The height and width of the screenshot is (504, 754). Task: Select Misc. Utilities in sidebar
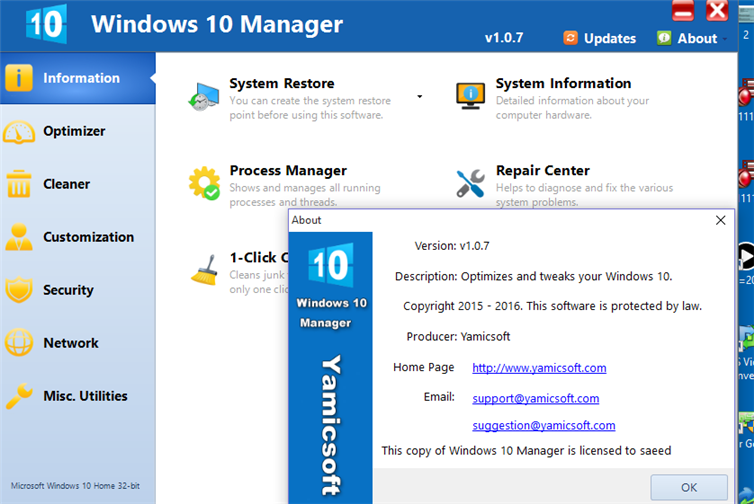coord(85,396)
